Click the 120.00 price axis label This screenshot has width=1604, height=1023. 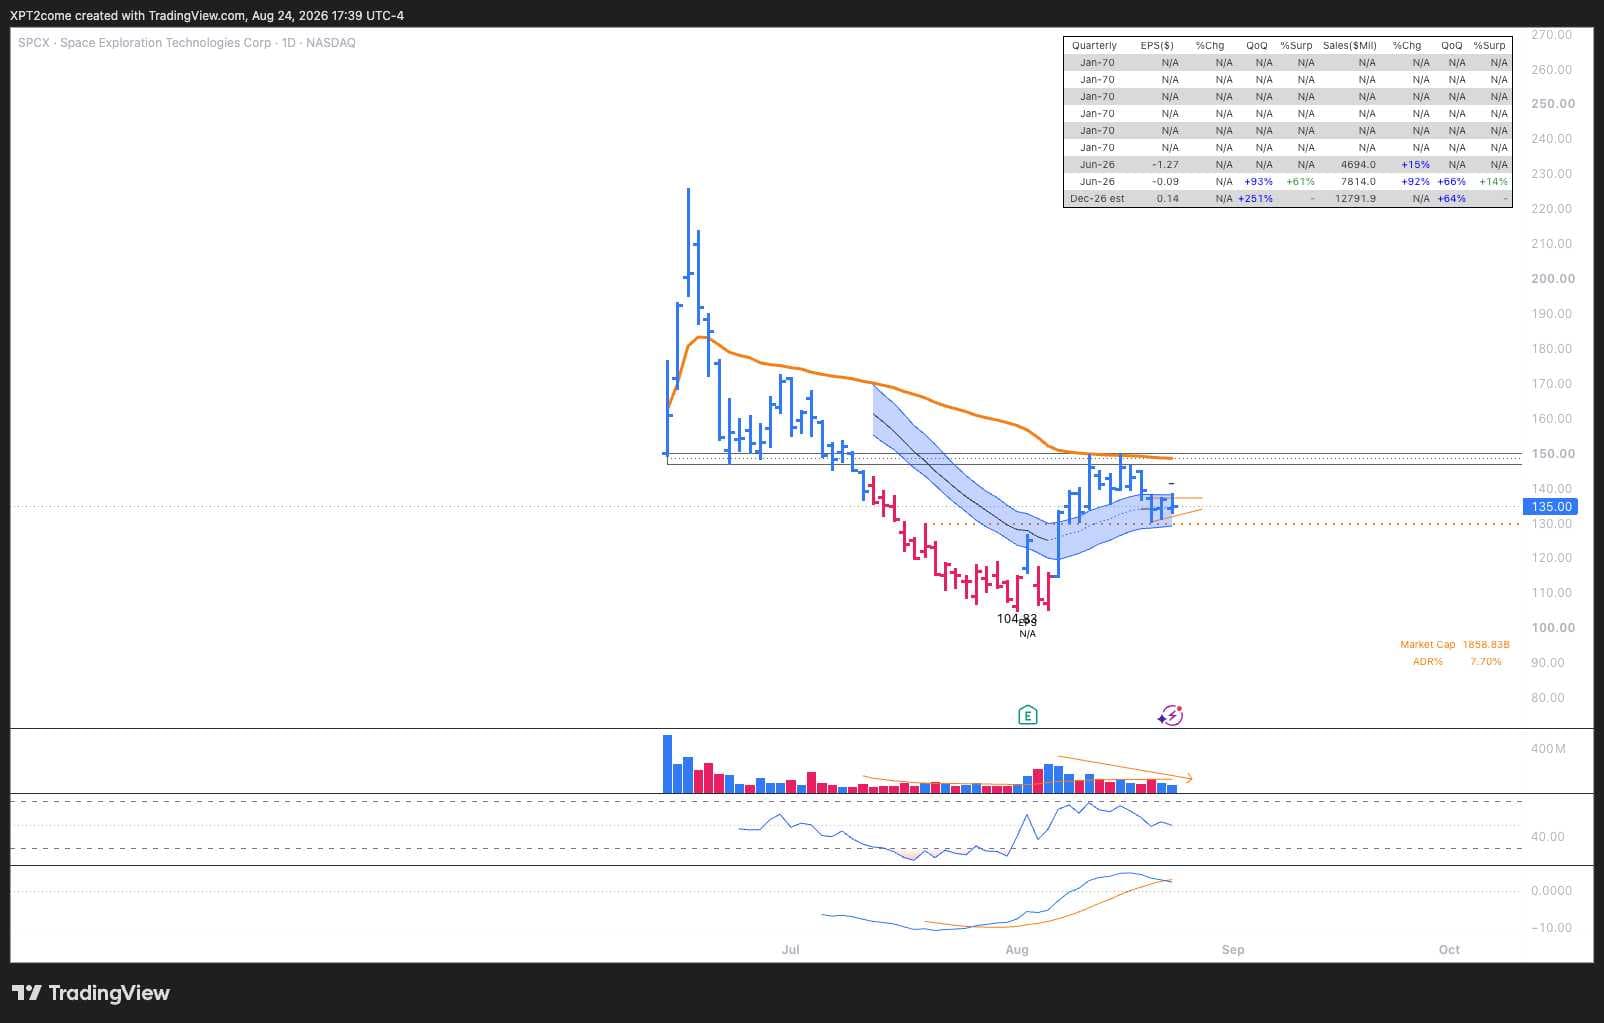coord(1552,558)
